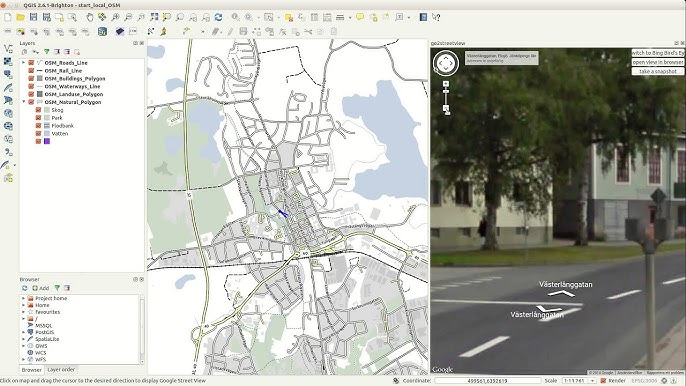The width and height of the screenshot is (686, 386).
Task: Follow lower Västerlånggatan street view arrow
Action: (x=549, y=309)
